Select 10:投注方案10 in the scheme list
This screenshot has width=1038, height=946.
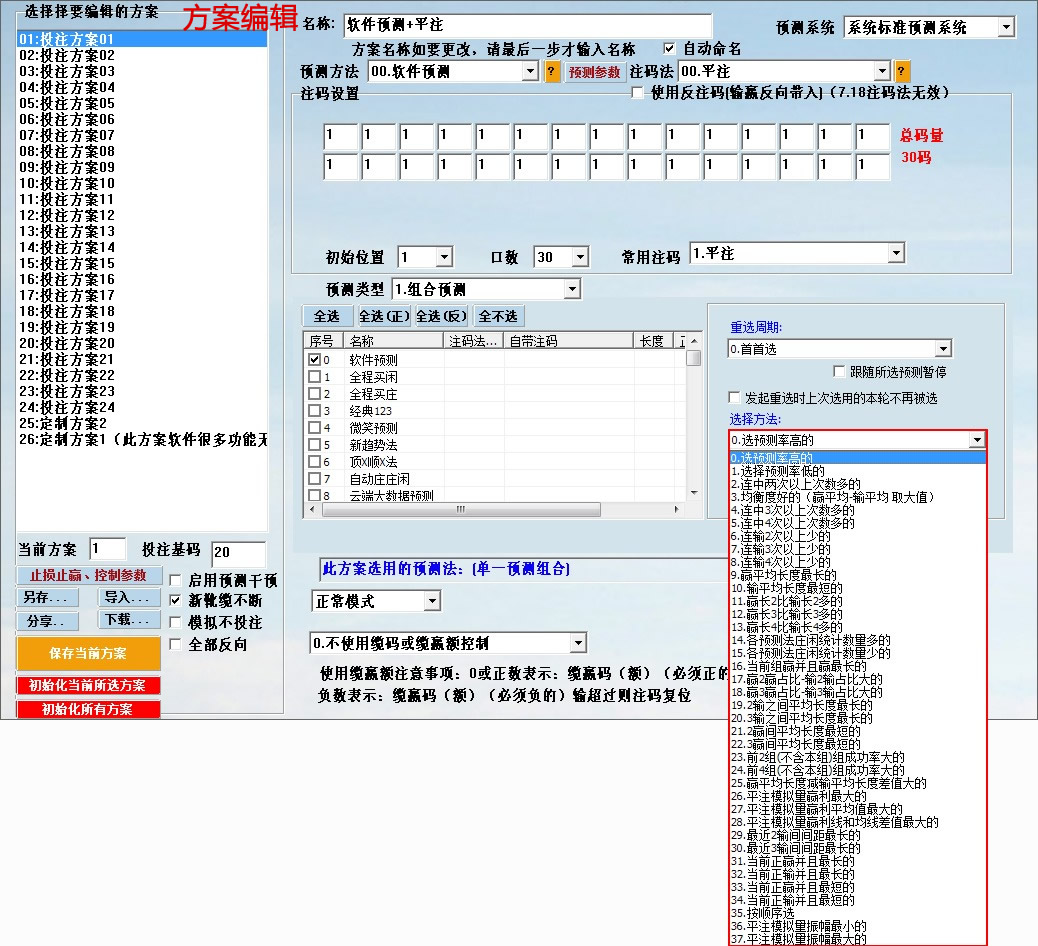(x=67, y=184)
